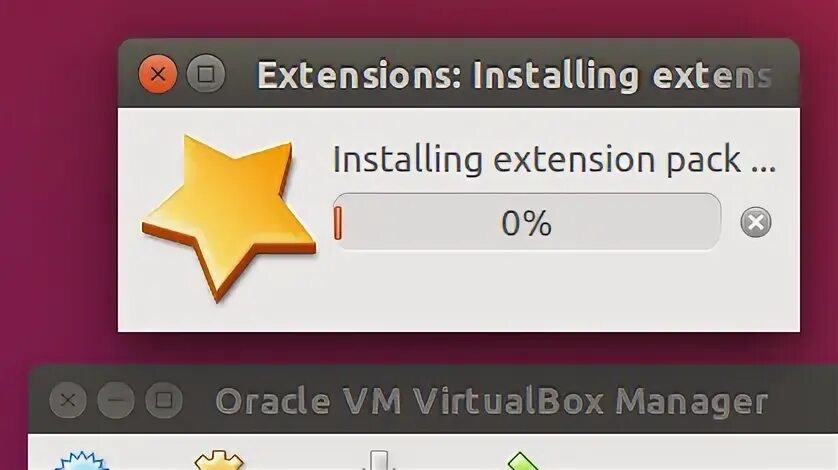
Task: Open Settings via the yellow gear icon
Action: click(x=219, y=461)
